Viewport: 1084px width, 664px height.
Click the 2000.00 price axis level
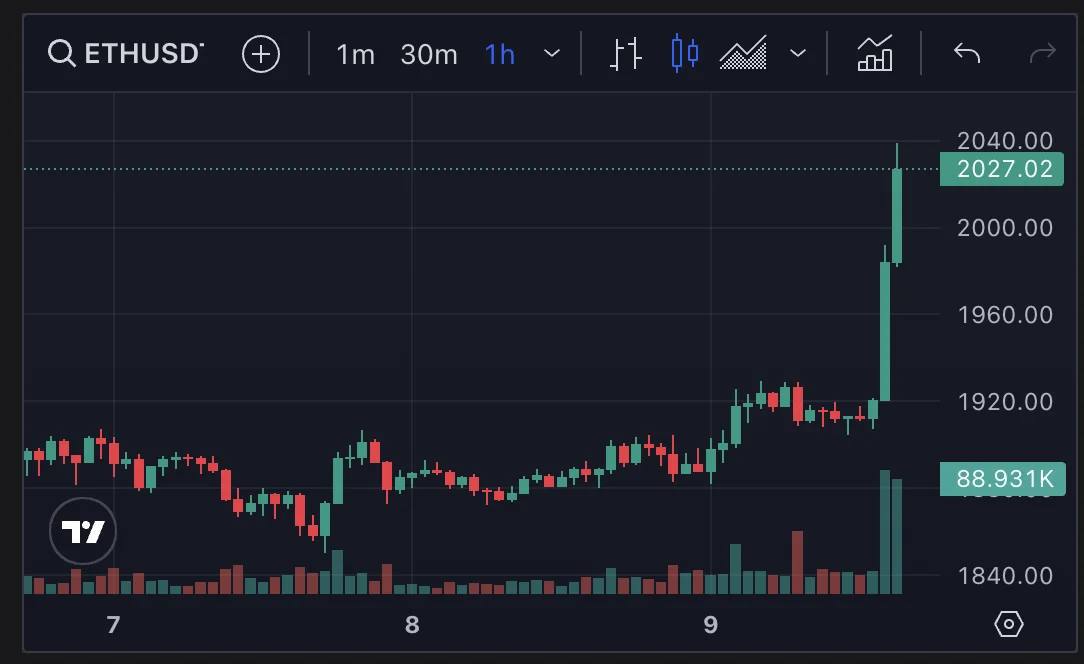click(1004, 228)
